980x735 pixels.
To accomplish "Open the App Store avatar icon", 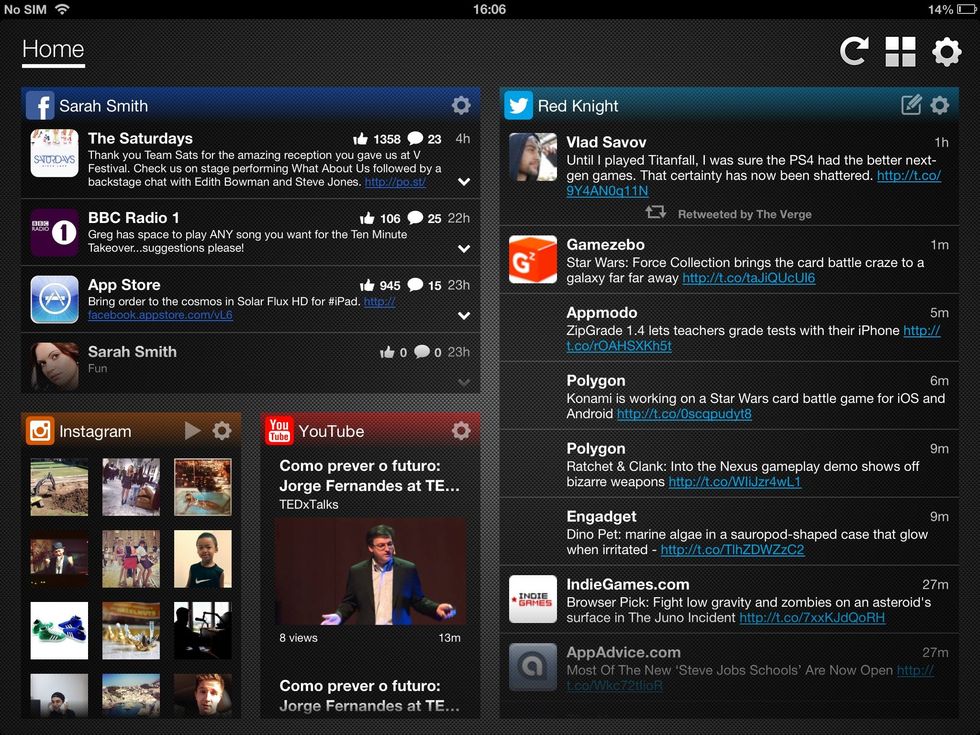I will point(54,299).
